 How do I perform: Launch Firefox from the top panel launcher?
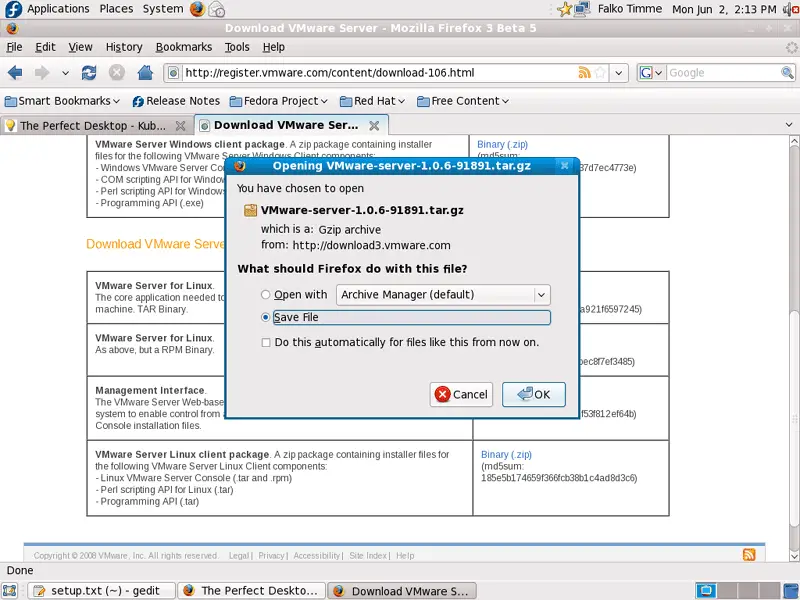(x=197, y=9)
